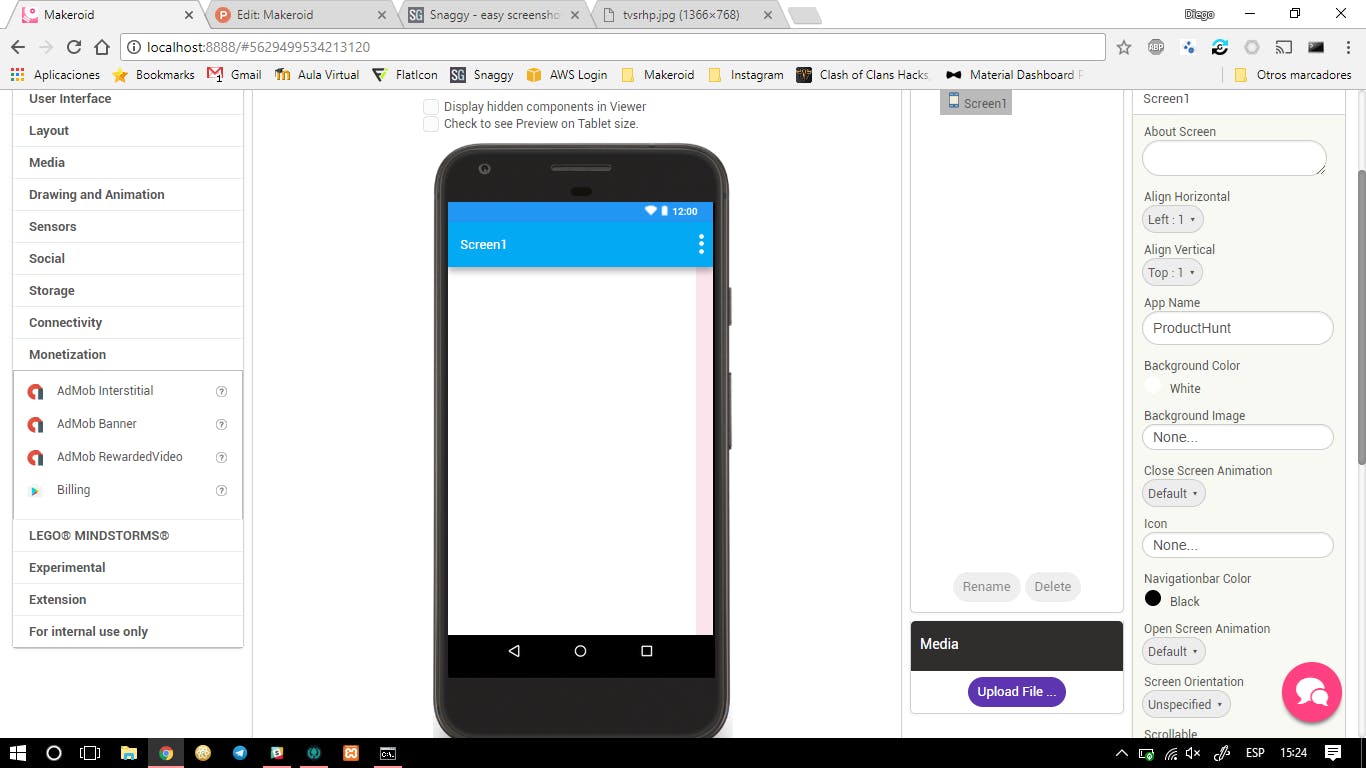Open the Align Horizontal dropdown
The image size is (1366, 768).
[x=1173, y=219]
